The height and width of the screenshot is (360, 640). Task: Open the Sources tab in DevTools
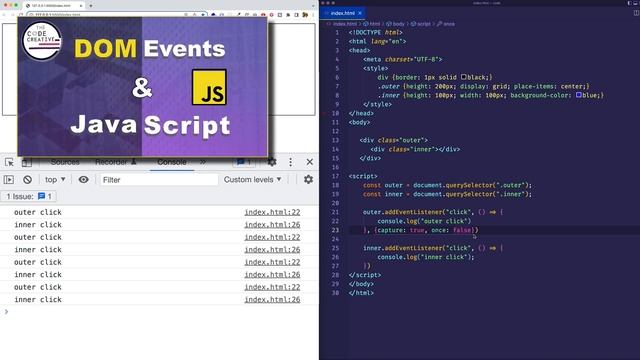[x=65, y=162]
